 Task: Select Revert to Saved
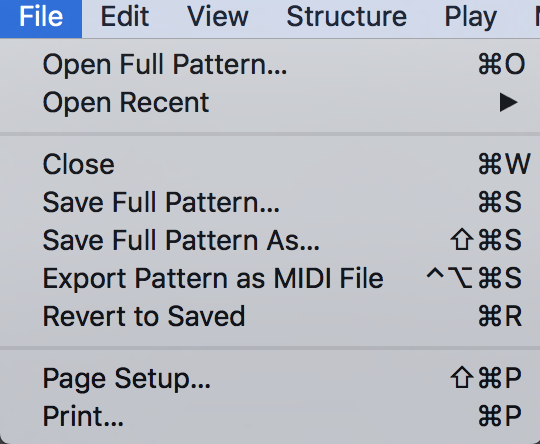tap(270, 316)
